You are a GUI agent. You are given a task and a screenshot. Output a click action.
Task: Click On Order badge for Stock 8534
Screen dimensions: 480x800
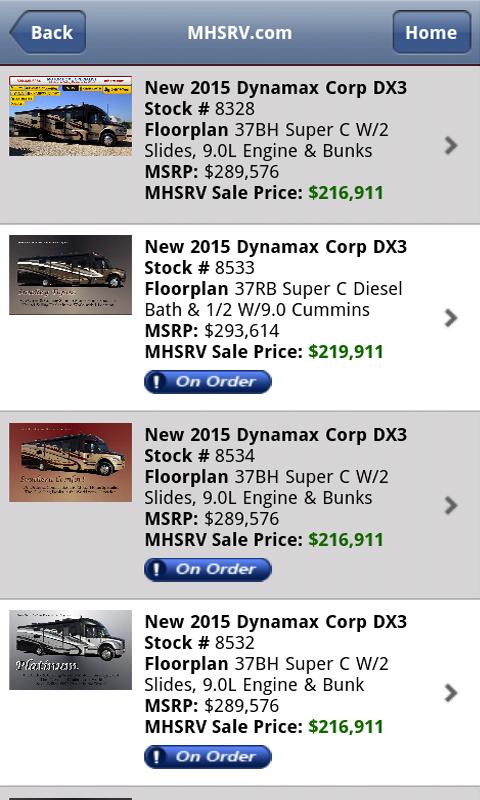click(208, 569)
